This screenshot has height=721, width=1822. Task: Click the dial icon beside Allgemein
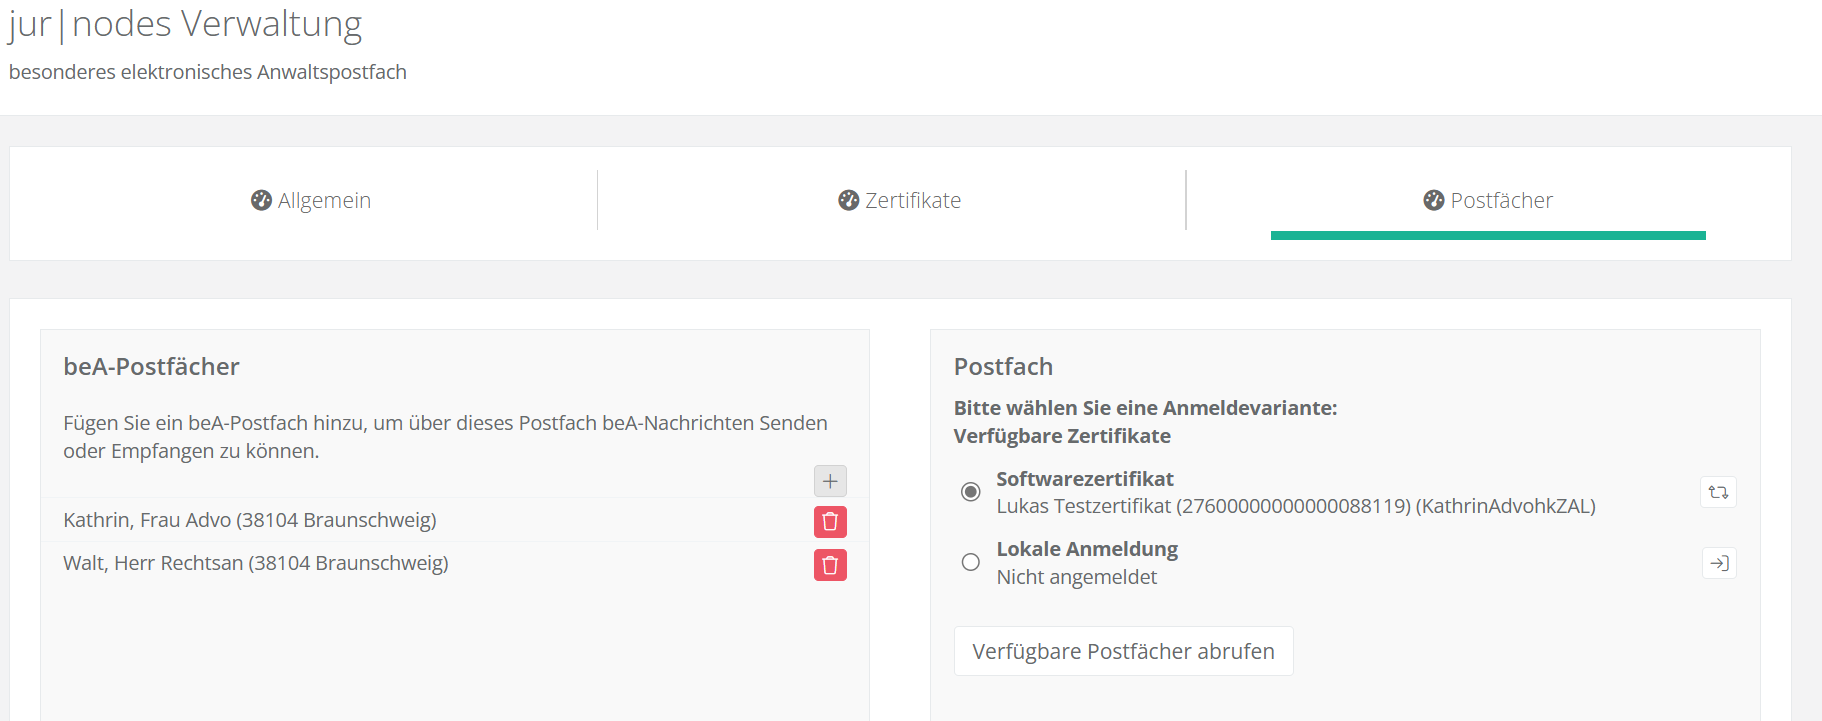point(261,200)
